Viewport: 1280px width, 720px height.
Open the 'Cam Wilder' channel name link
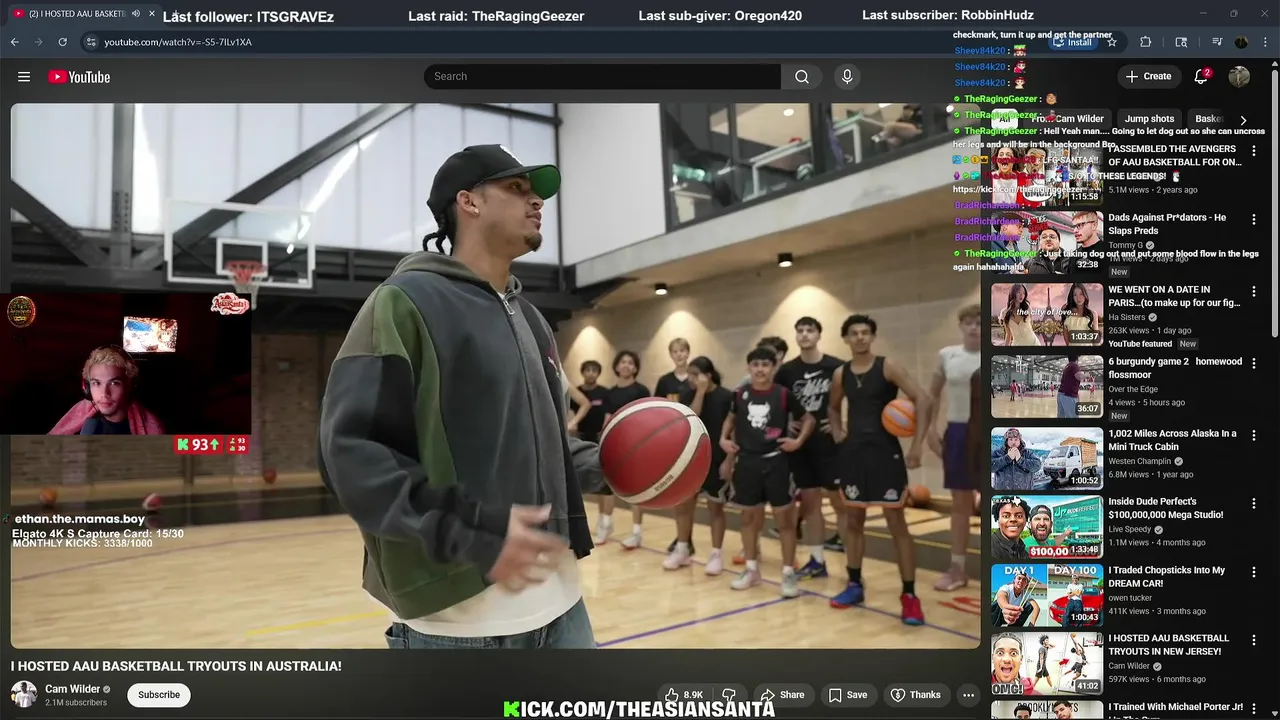(72, 689)
